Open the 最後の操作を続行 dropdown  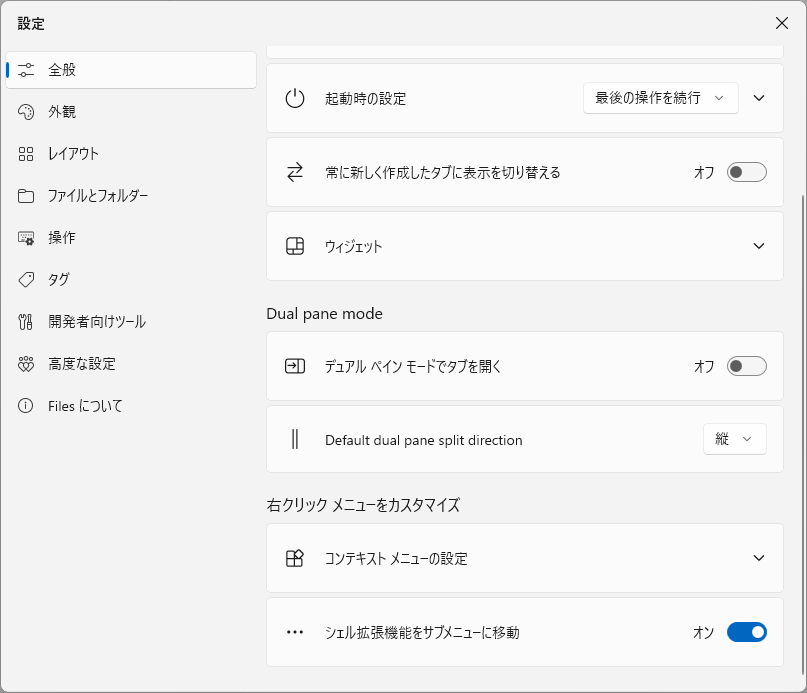pyautogui.click(x=660, y=98)
